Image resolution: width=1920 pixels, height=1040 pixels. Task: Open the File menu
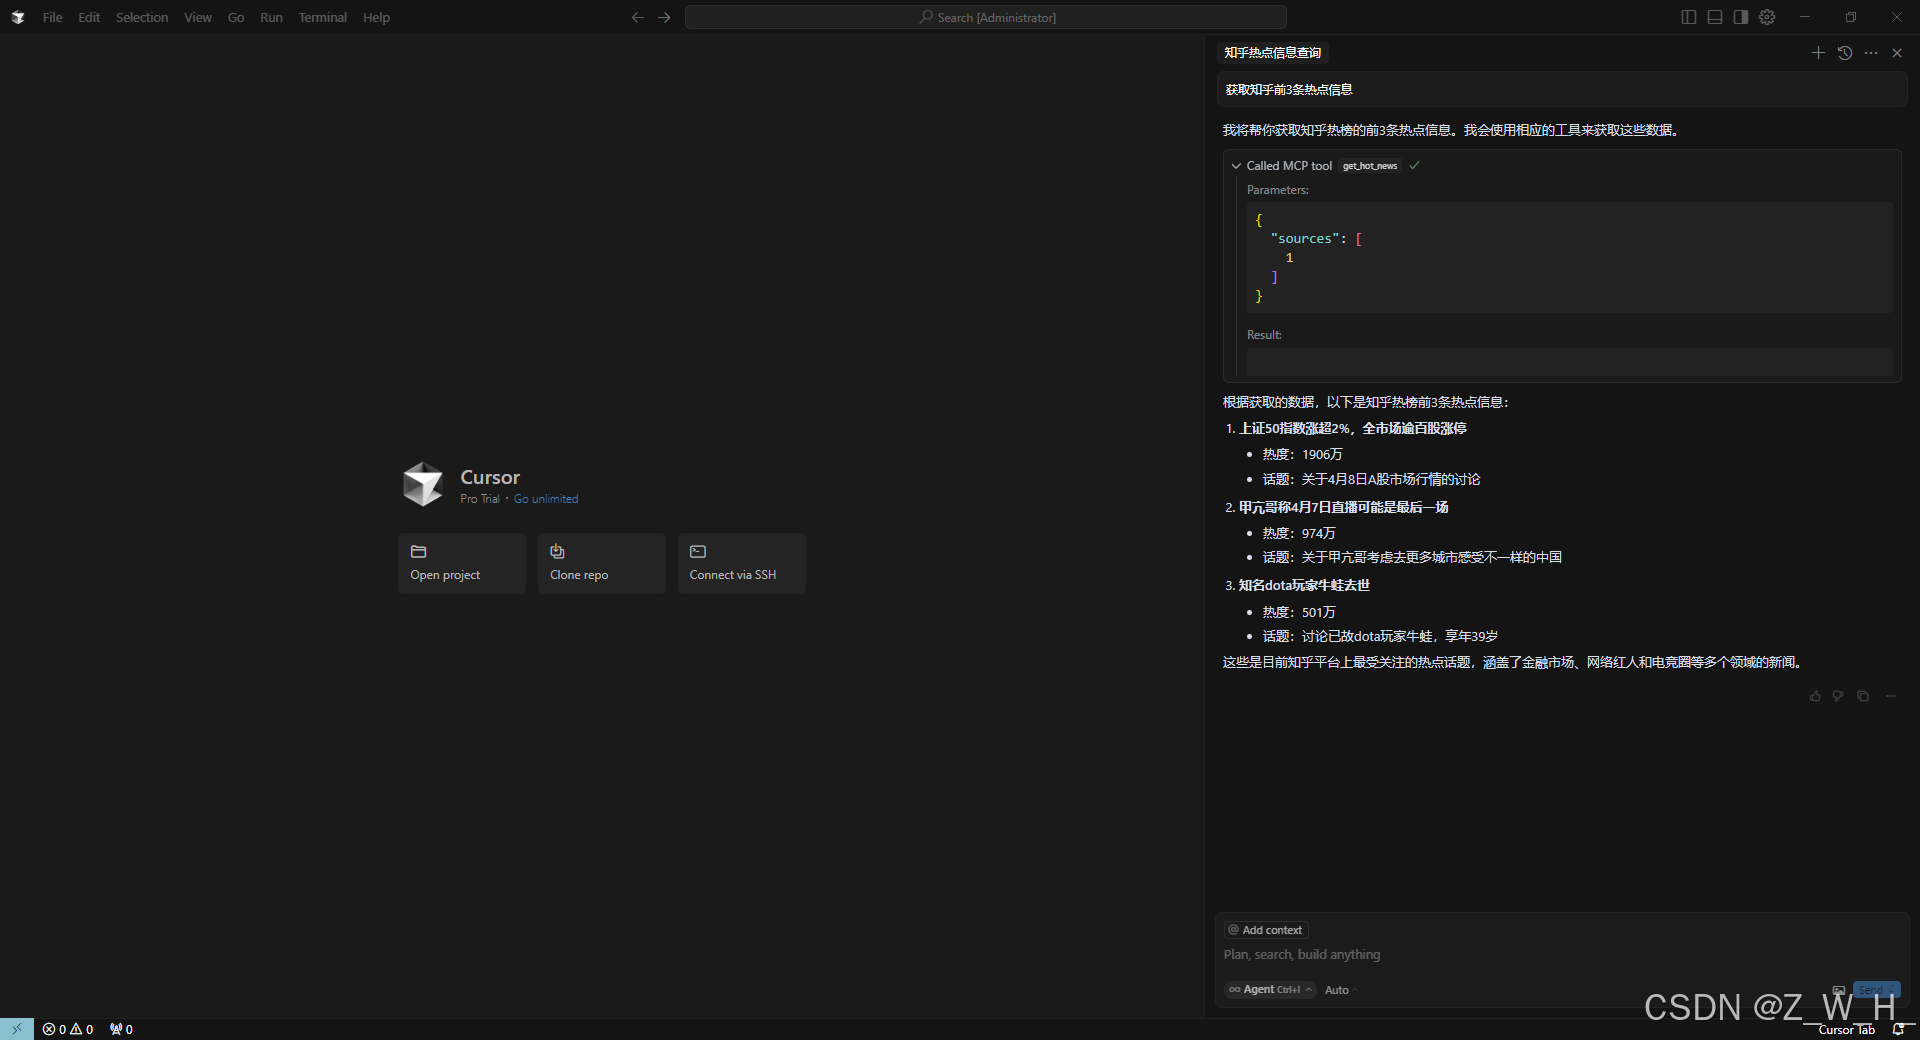click(52, 17)
